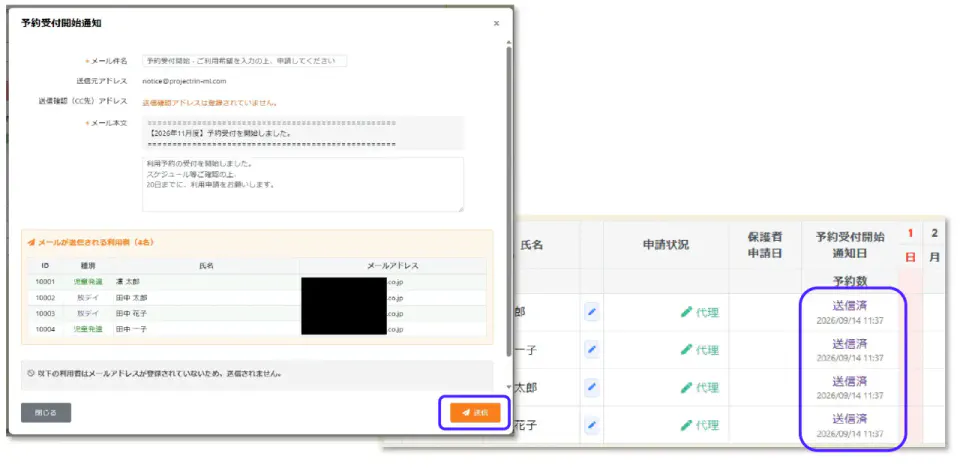Screen dimensions: 960x468
Task: Click the メール件名 subject input field
Action: (245, 61)
